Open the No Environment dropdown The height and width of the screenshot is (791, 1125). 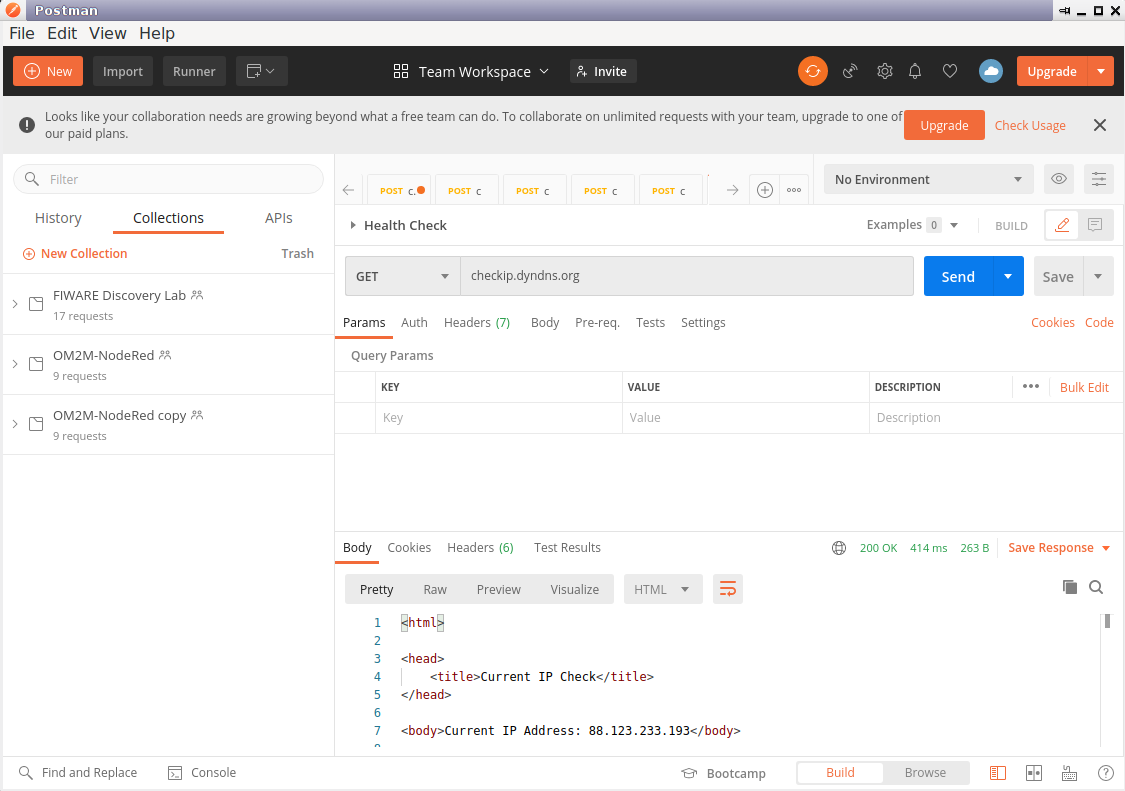(x=928, y=179)
